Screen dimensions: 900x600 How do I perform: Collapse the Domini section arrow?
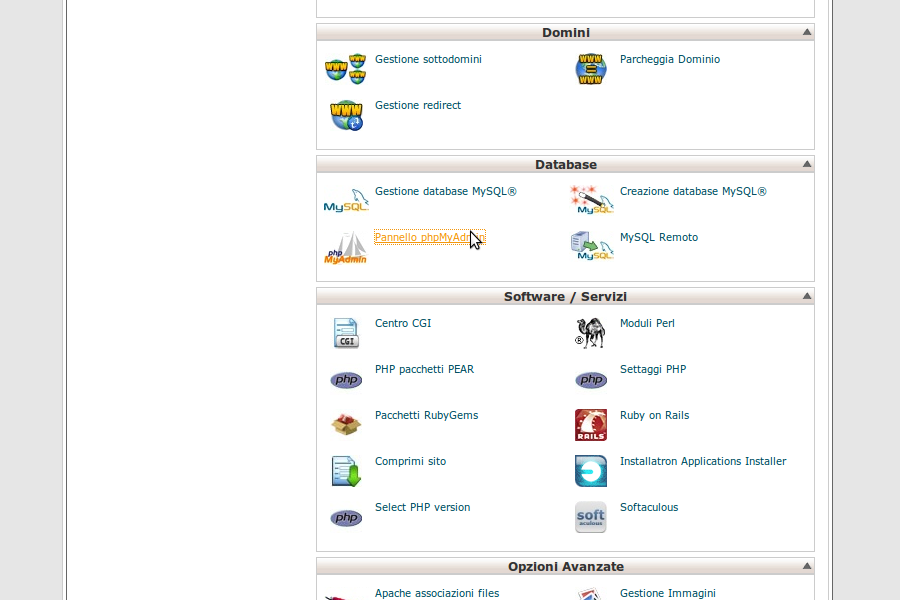tap(806, 32)
